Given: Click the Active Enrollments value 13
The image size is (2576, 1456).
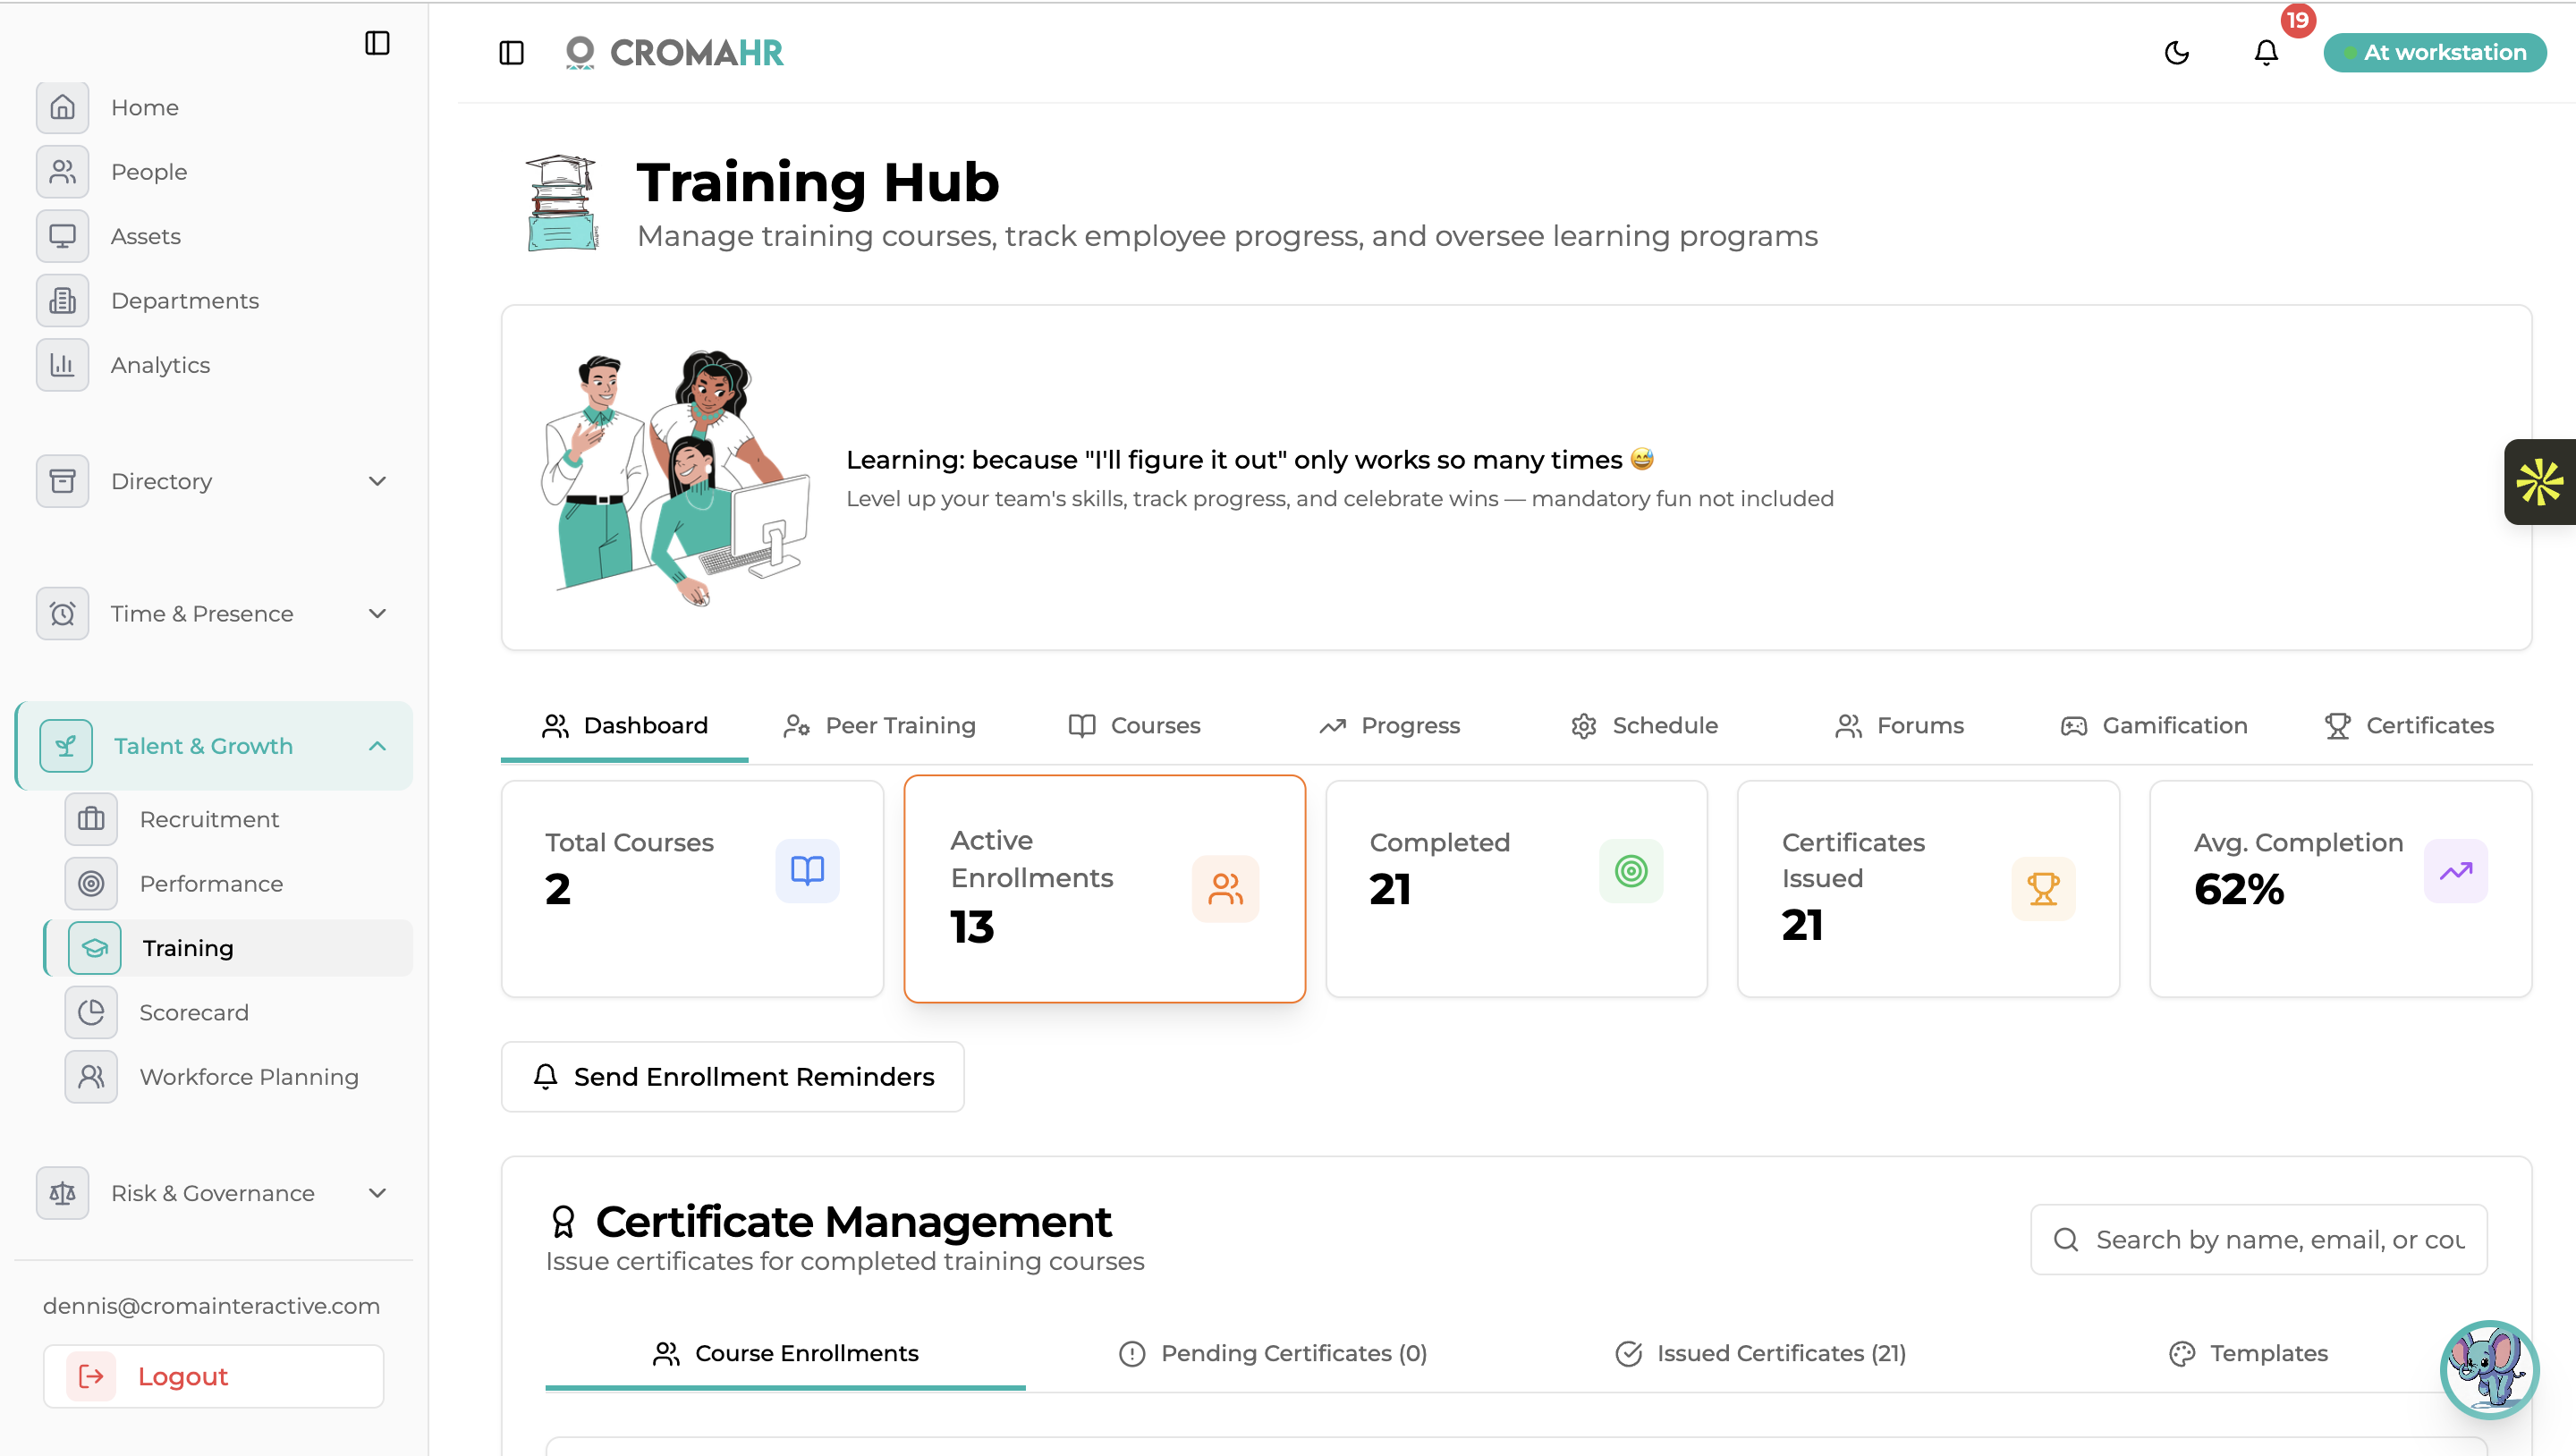Looking at the screenshot, I should [972, 927].
